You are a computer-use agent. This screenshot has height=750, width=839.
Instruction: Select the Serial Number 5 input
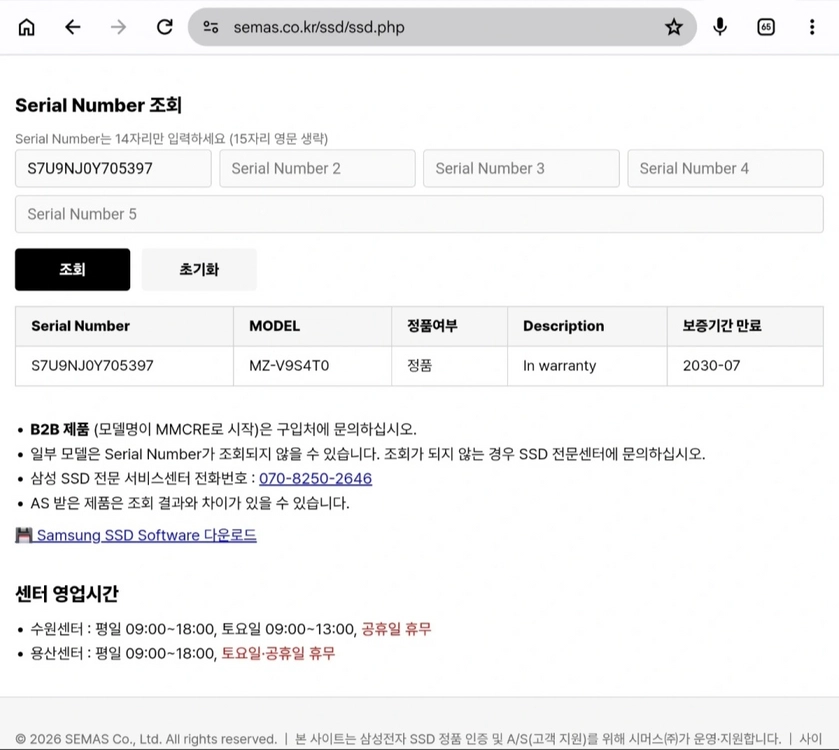pyautogui.click(x=419, y=214)
